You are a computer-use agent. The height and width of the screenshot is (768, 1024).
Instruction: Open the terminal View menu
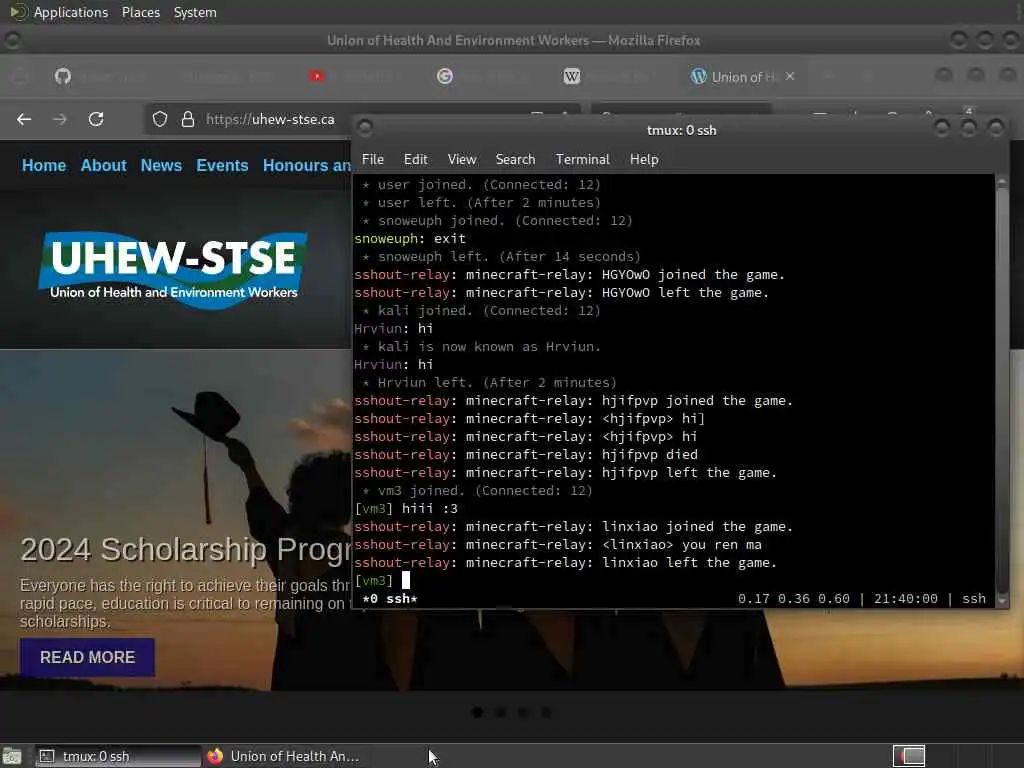pos(462,159)
